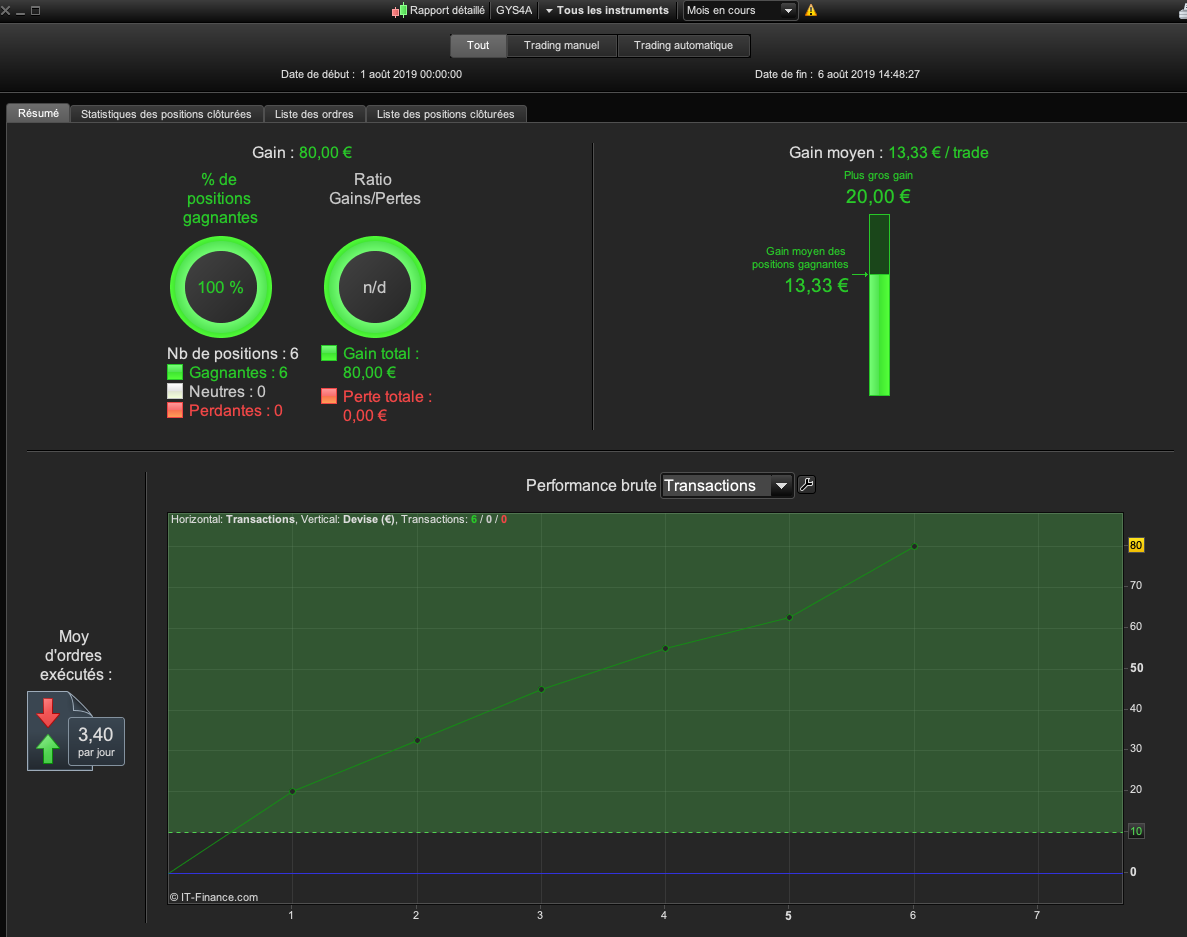Switch to Liste des ordres tab
Viewport: 1187px width, 937px height.
314,114
